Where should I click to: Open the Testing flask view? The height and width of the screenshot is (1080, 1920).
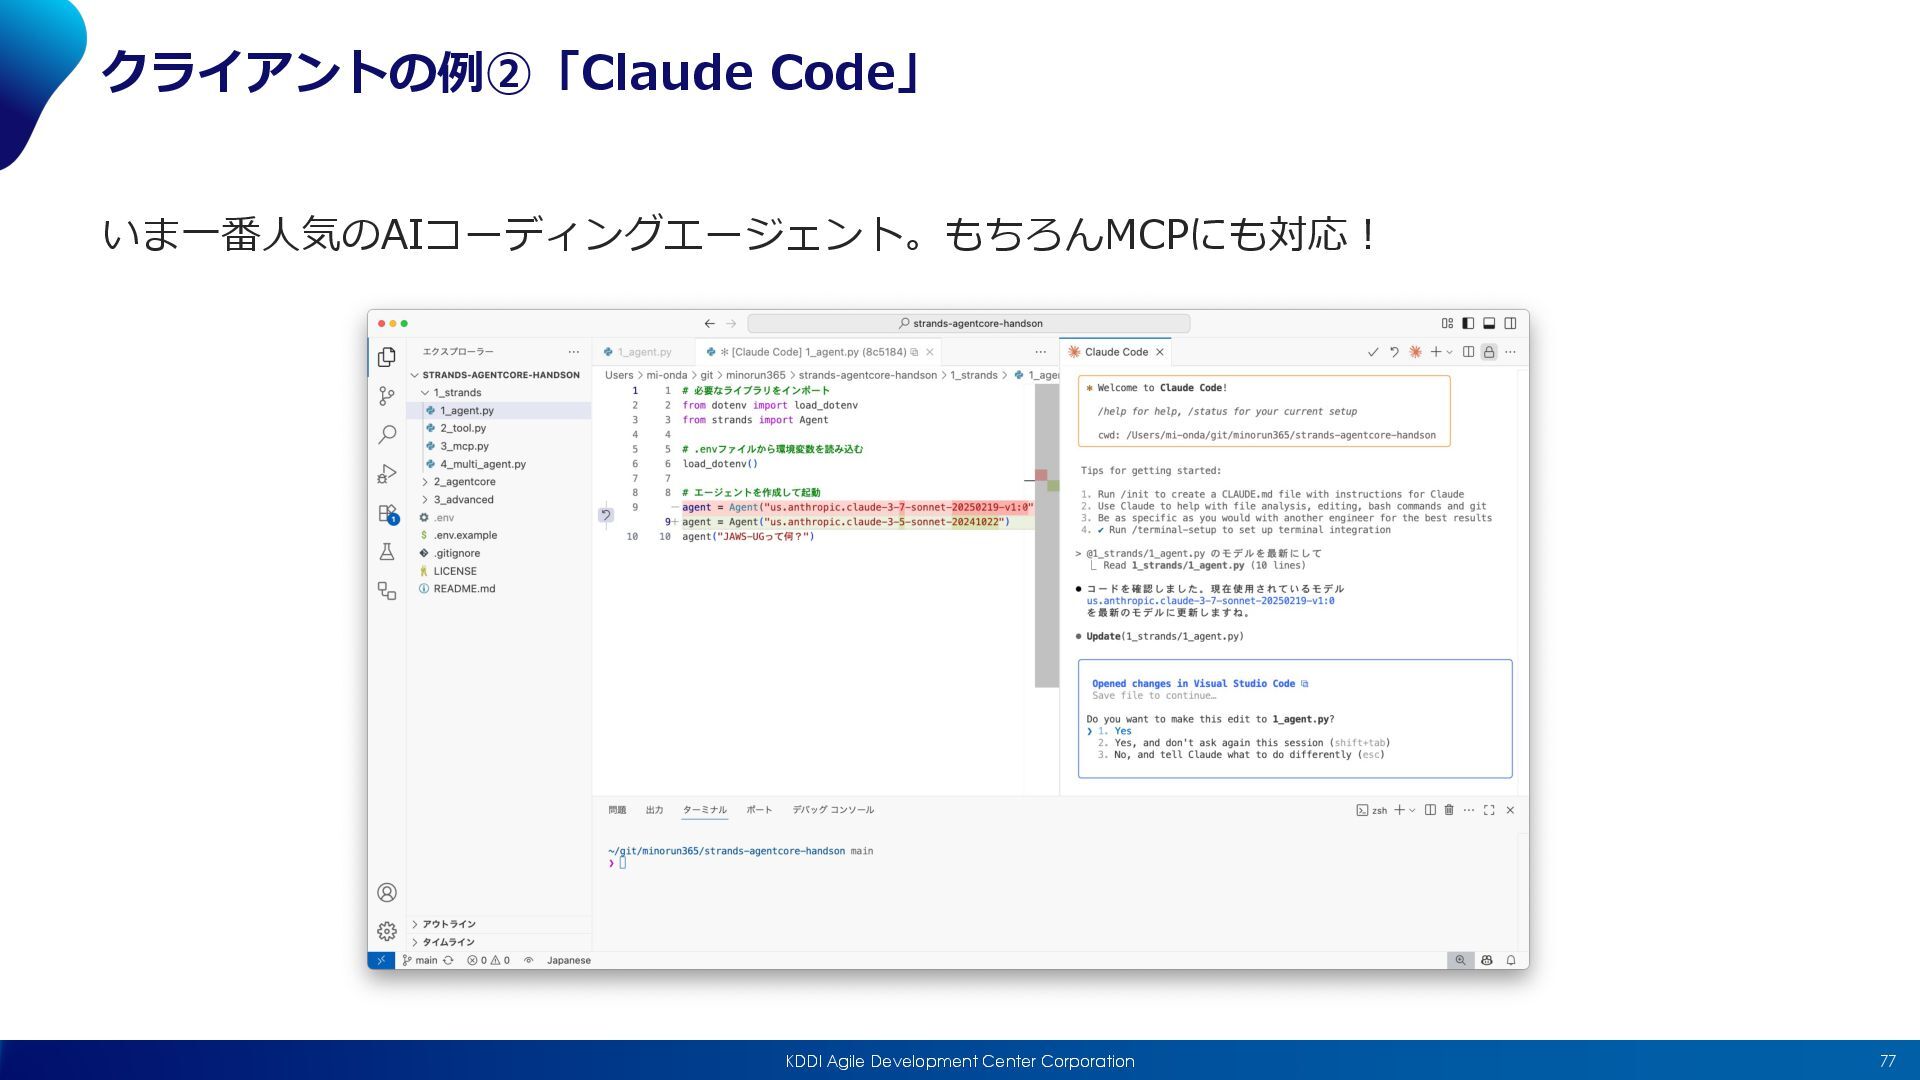(x=387, y=552)
